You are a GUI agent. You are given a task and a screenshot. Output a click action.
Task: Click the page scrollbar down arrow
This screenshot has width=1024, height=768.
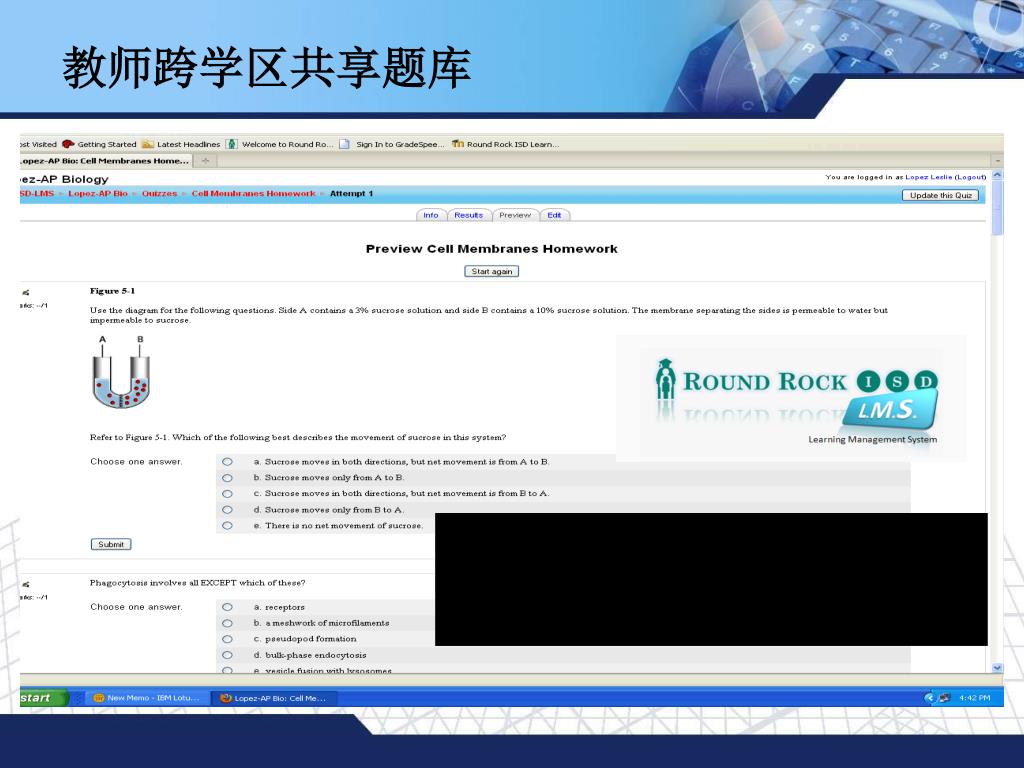point(997,667)
